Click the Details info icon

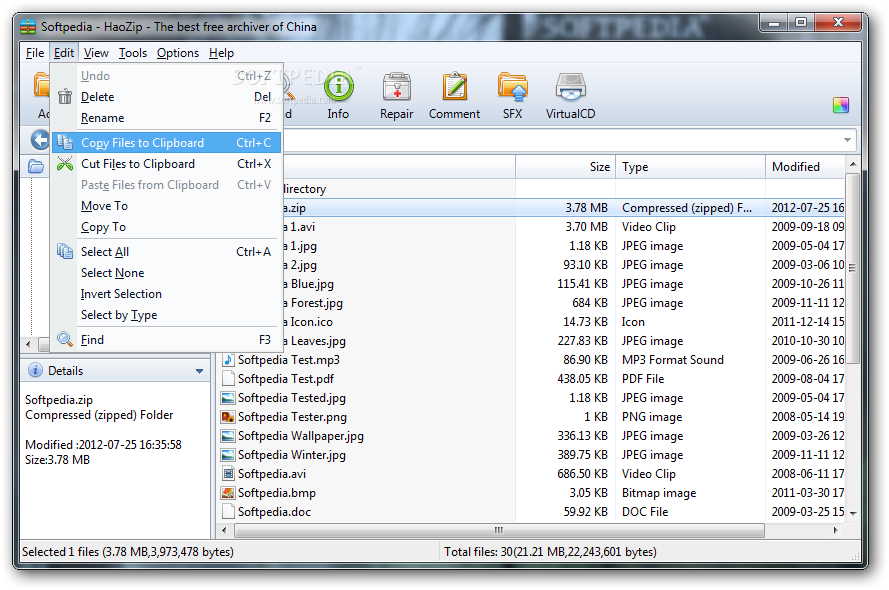35,370
